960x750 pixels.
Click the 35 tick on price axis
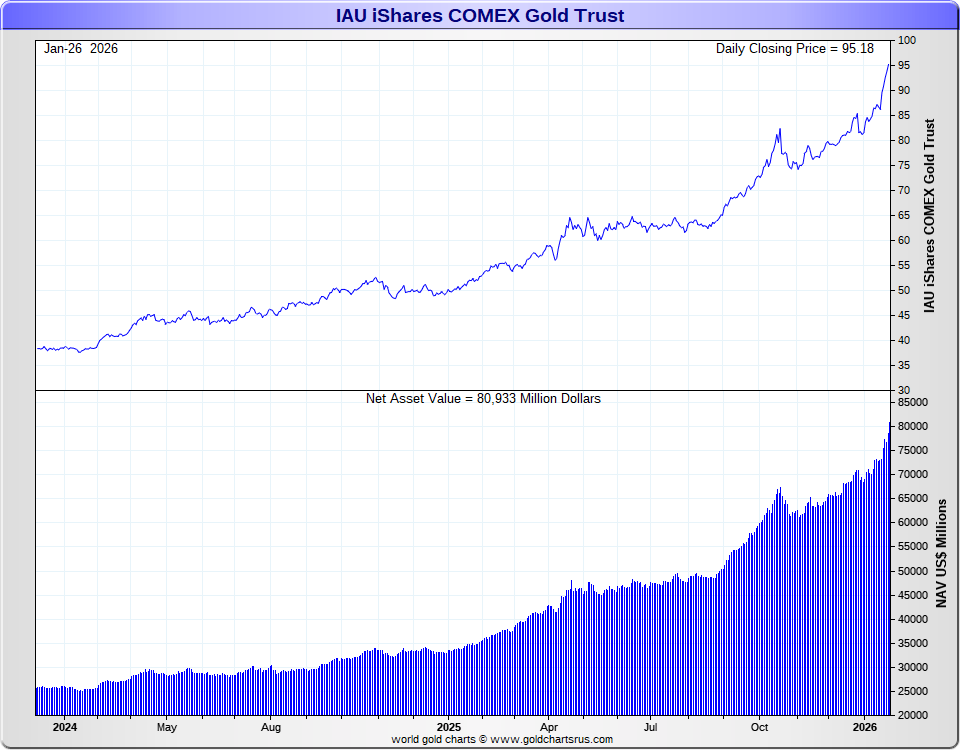[x=904, y=366]
